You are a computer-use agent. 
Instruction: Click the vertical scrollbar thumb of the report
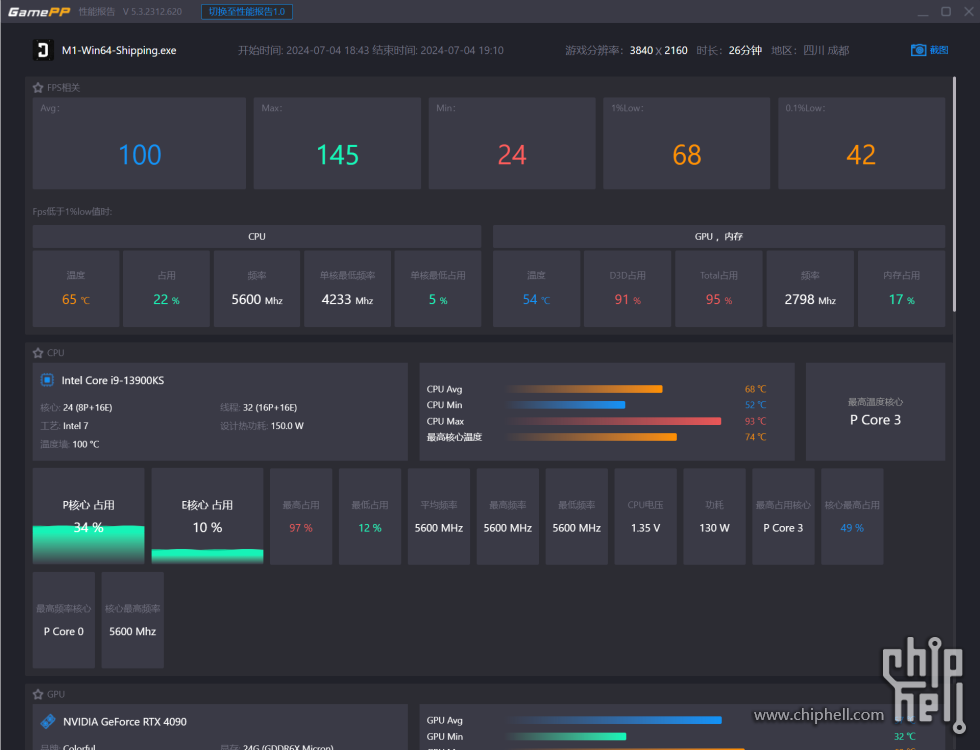click(x=954, y=194)
